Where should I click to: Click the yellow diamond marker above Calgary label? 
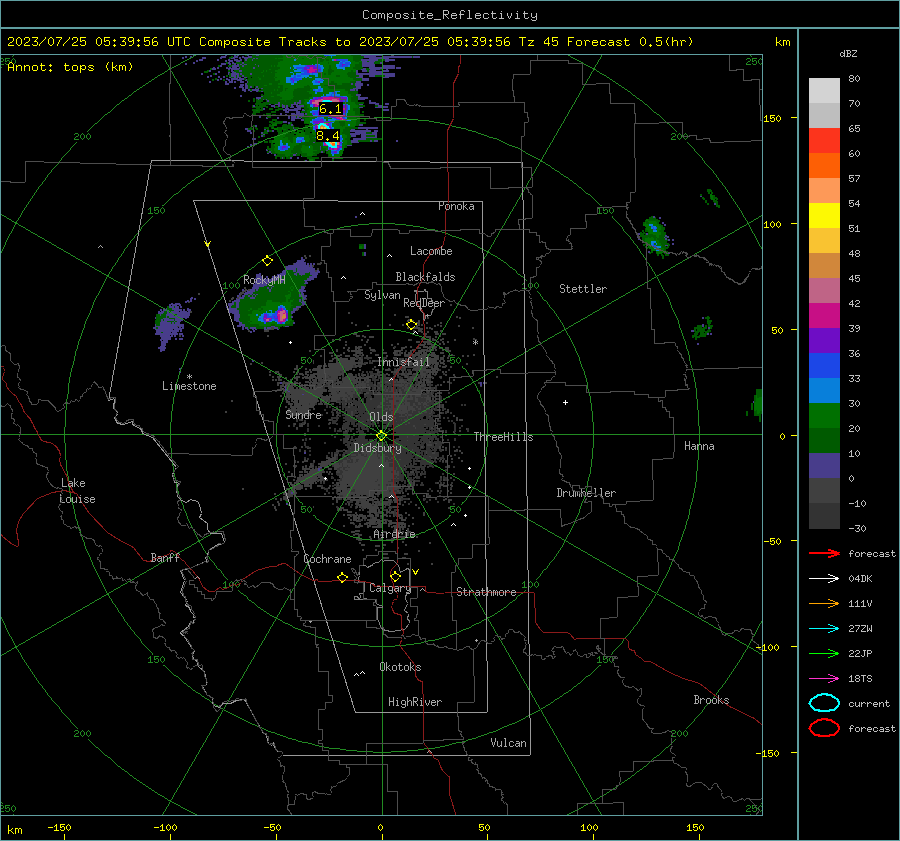[395, 576]
